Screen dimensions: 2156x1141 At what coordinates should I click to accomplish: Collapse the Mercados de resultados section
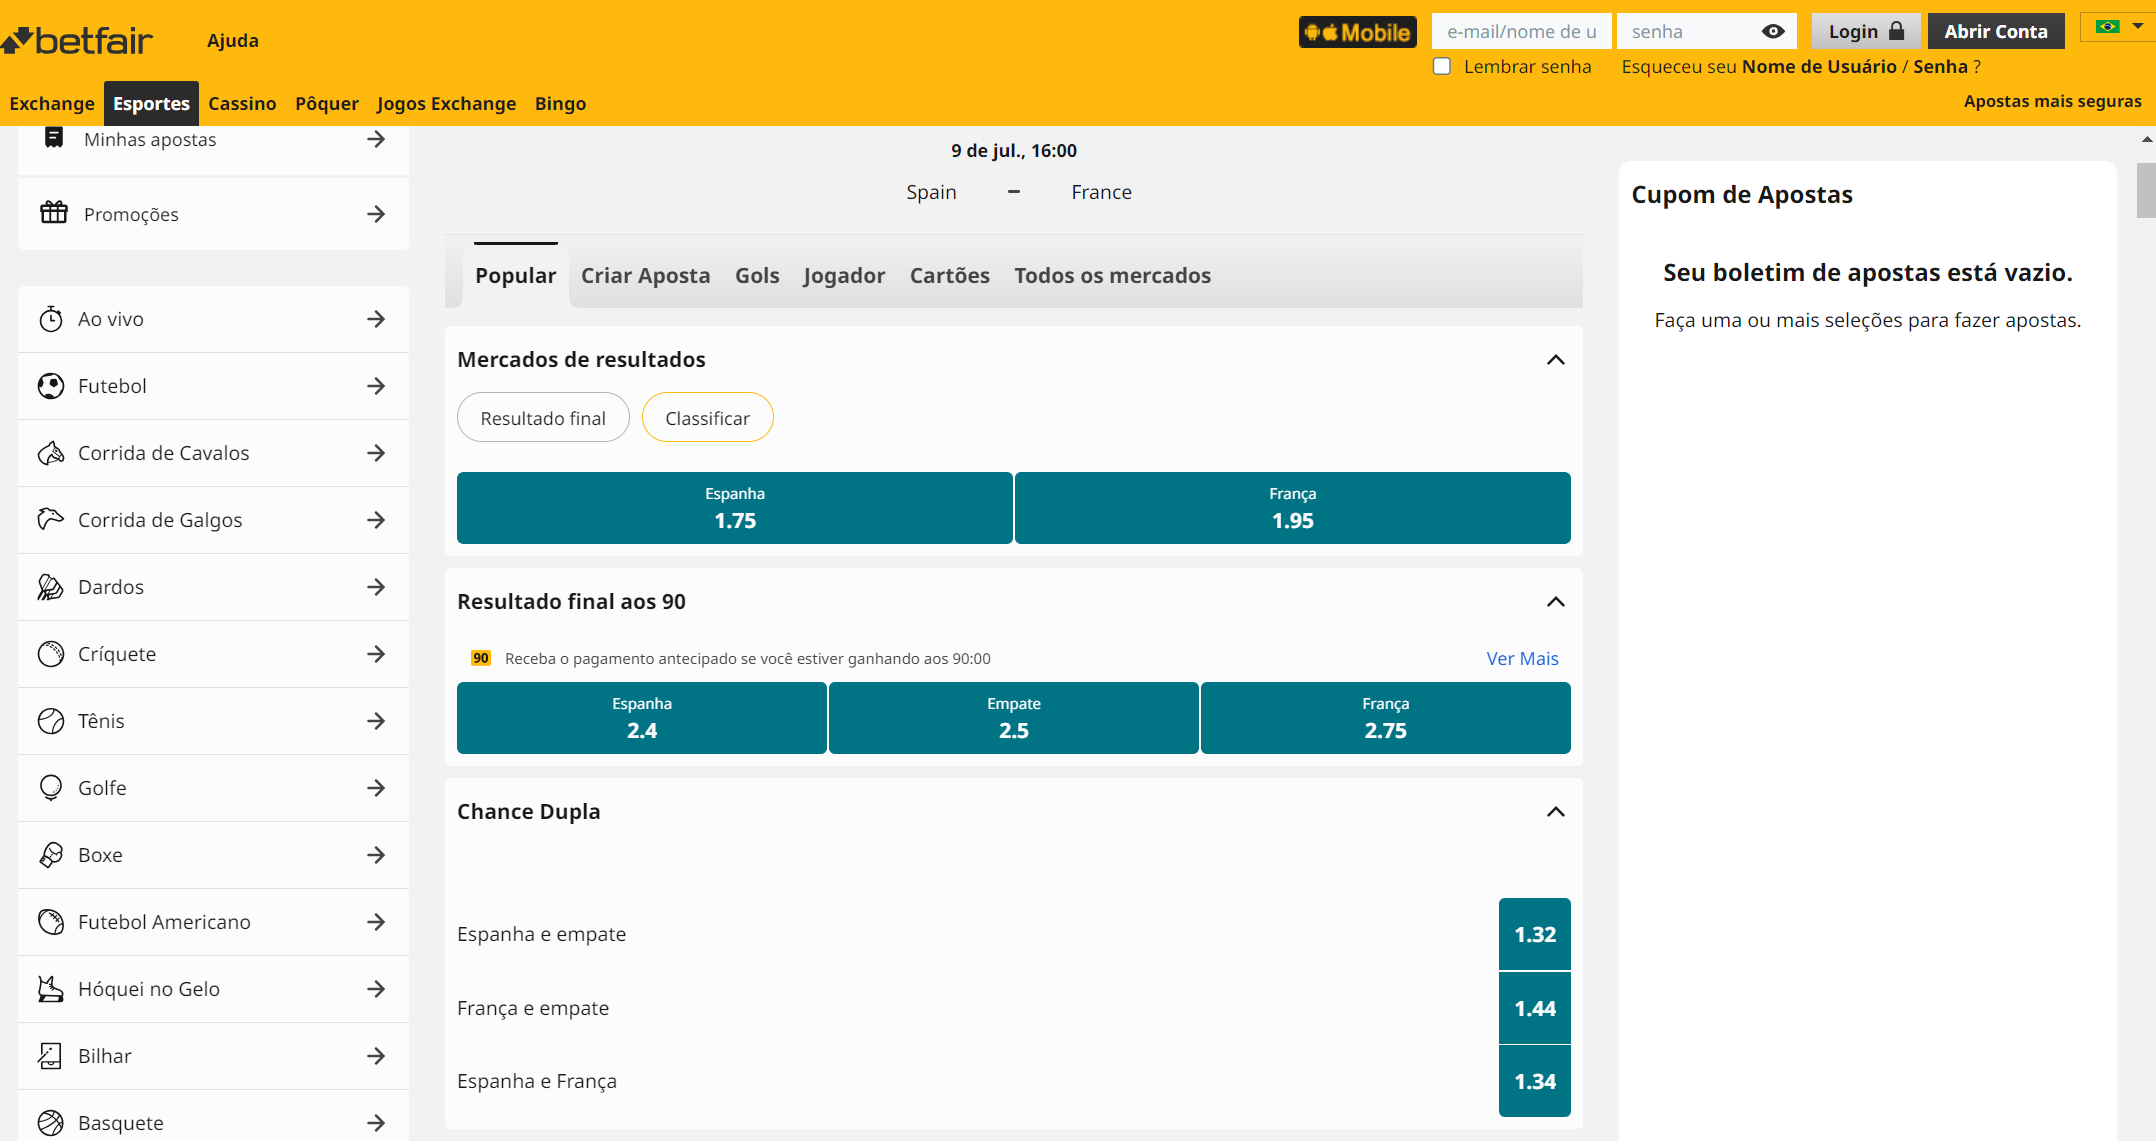1556,360
